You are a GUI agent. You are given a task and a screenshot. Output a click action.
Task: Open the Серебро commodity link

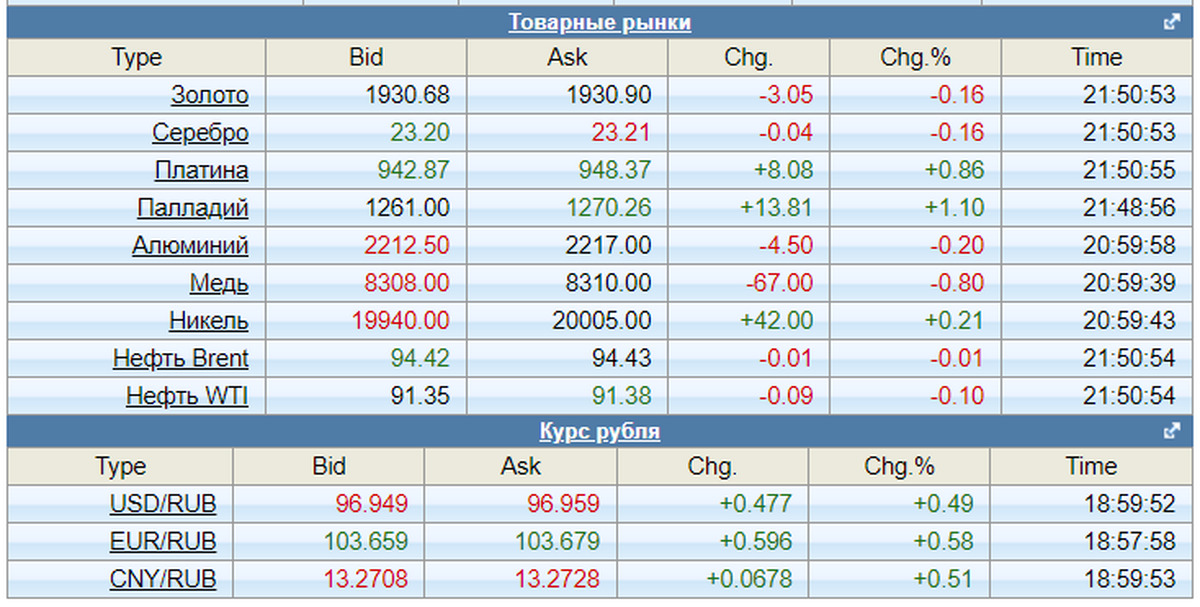(x=200, y=132)
